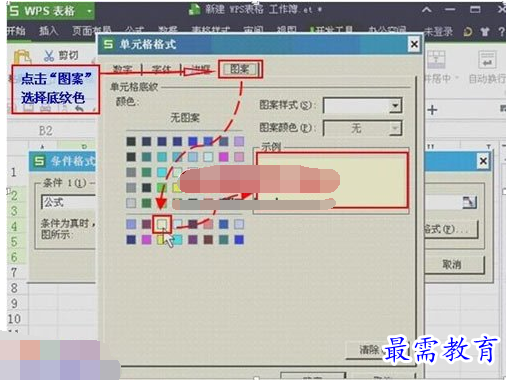The image size is (506, 381).
Task: Pick the bright green swatch in the fourth palette row
Action: click(162, 187)
